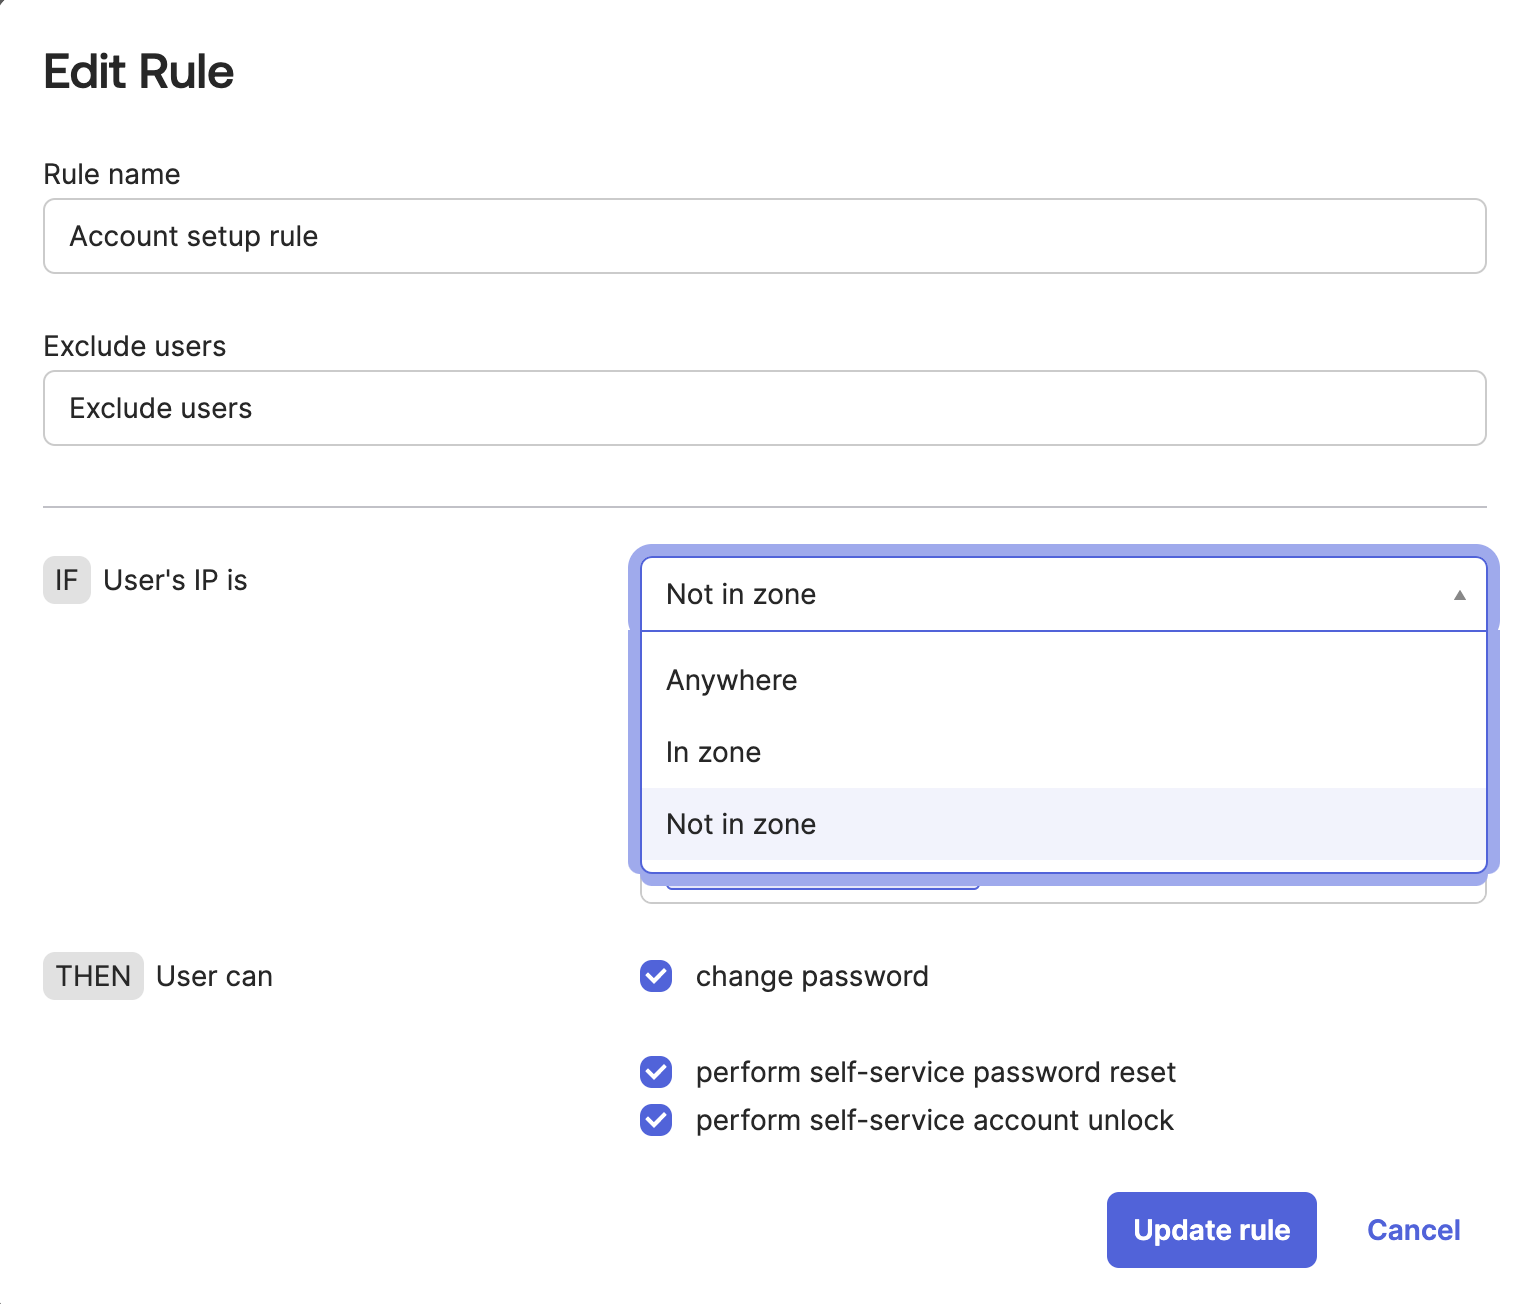Select Not in zone in the list
Image resolution: width=1524 pixels, height=1304 pixels.
tap(1064, 824)
